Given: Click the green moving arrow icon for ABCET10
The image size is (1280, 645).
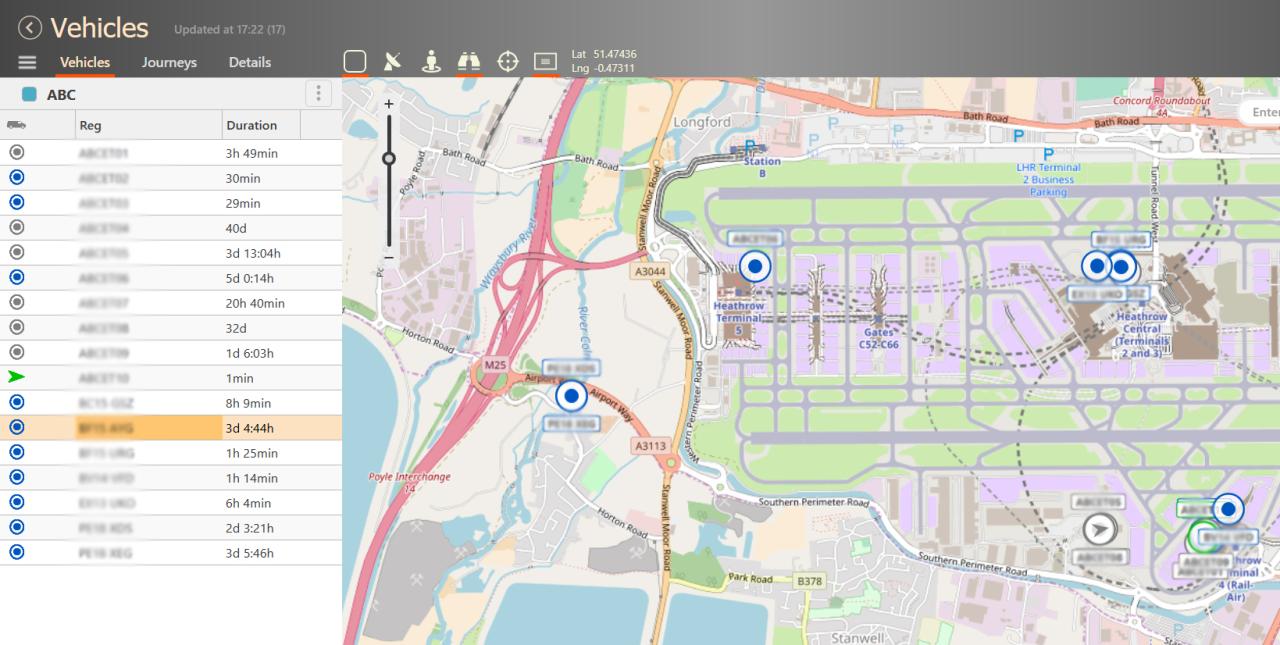Looking at the screenshot, I should point(16,377).
